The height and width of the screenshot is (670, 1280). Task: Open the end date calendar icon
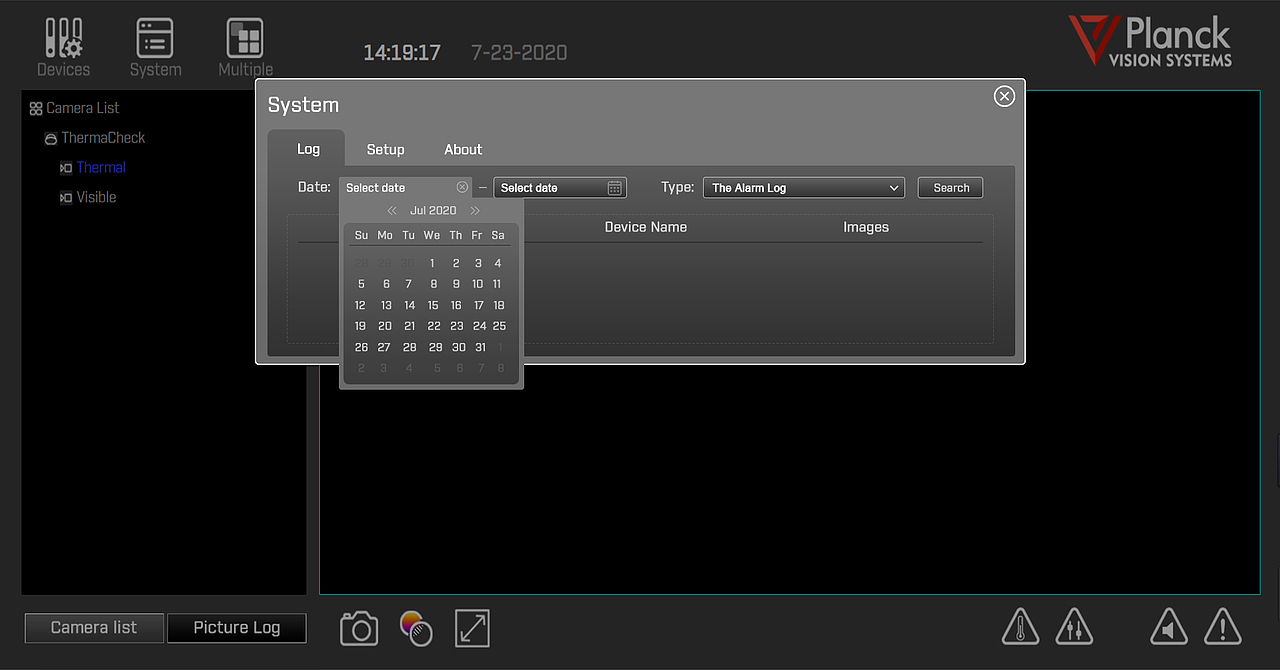click(x=616, y=188)
